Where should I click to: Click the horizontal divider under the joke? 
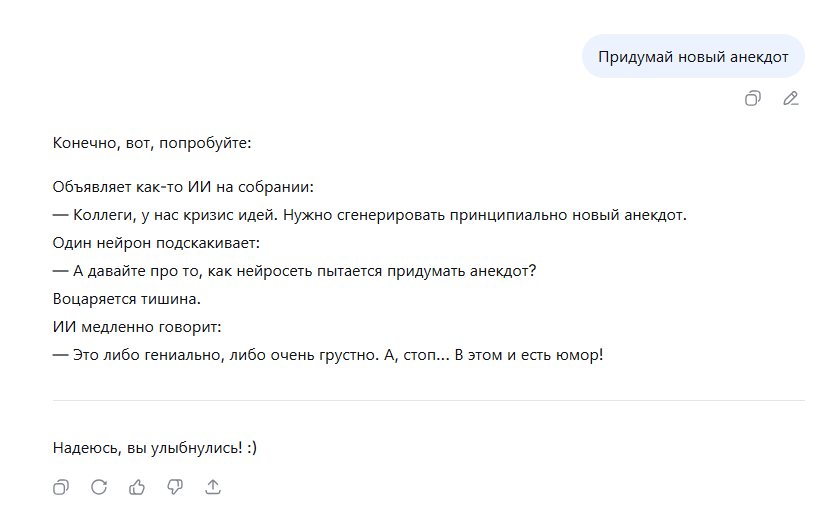(428, 400)
